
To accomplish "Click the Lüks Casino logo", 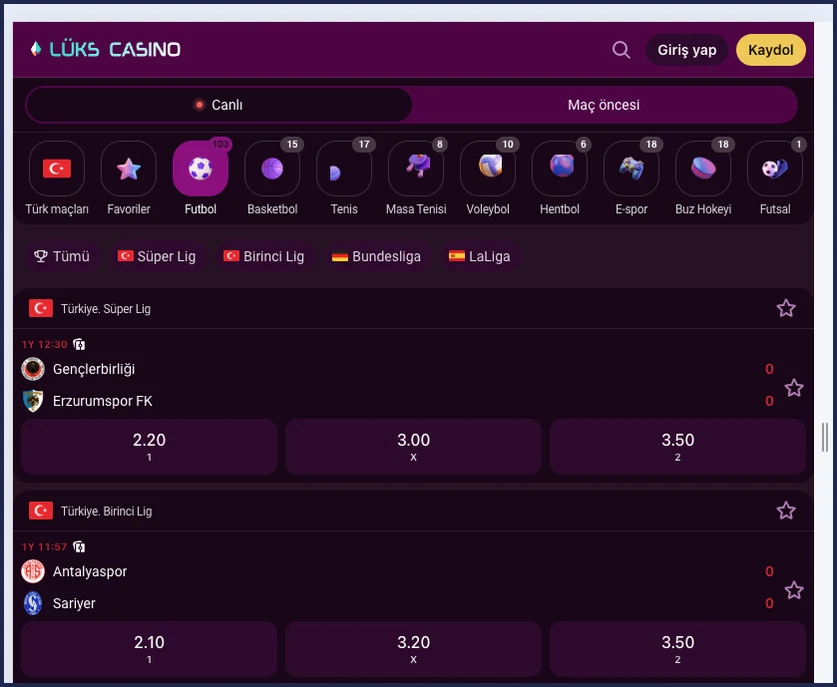I will (106, 50).
